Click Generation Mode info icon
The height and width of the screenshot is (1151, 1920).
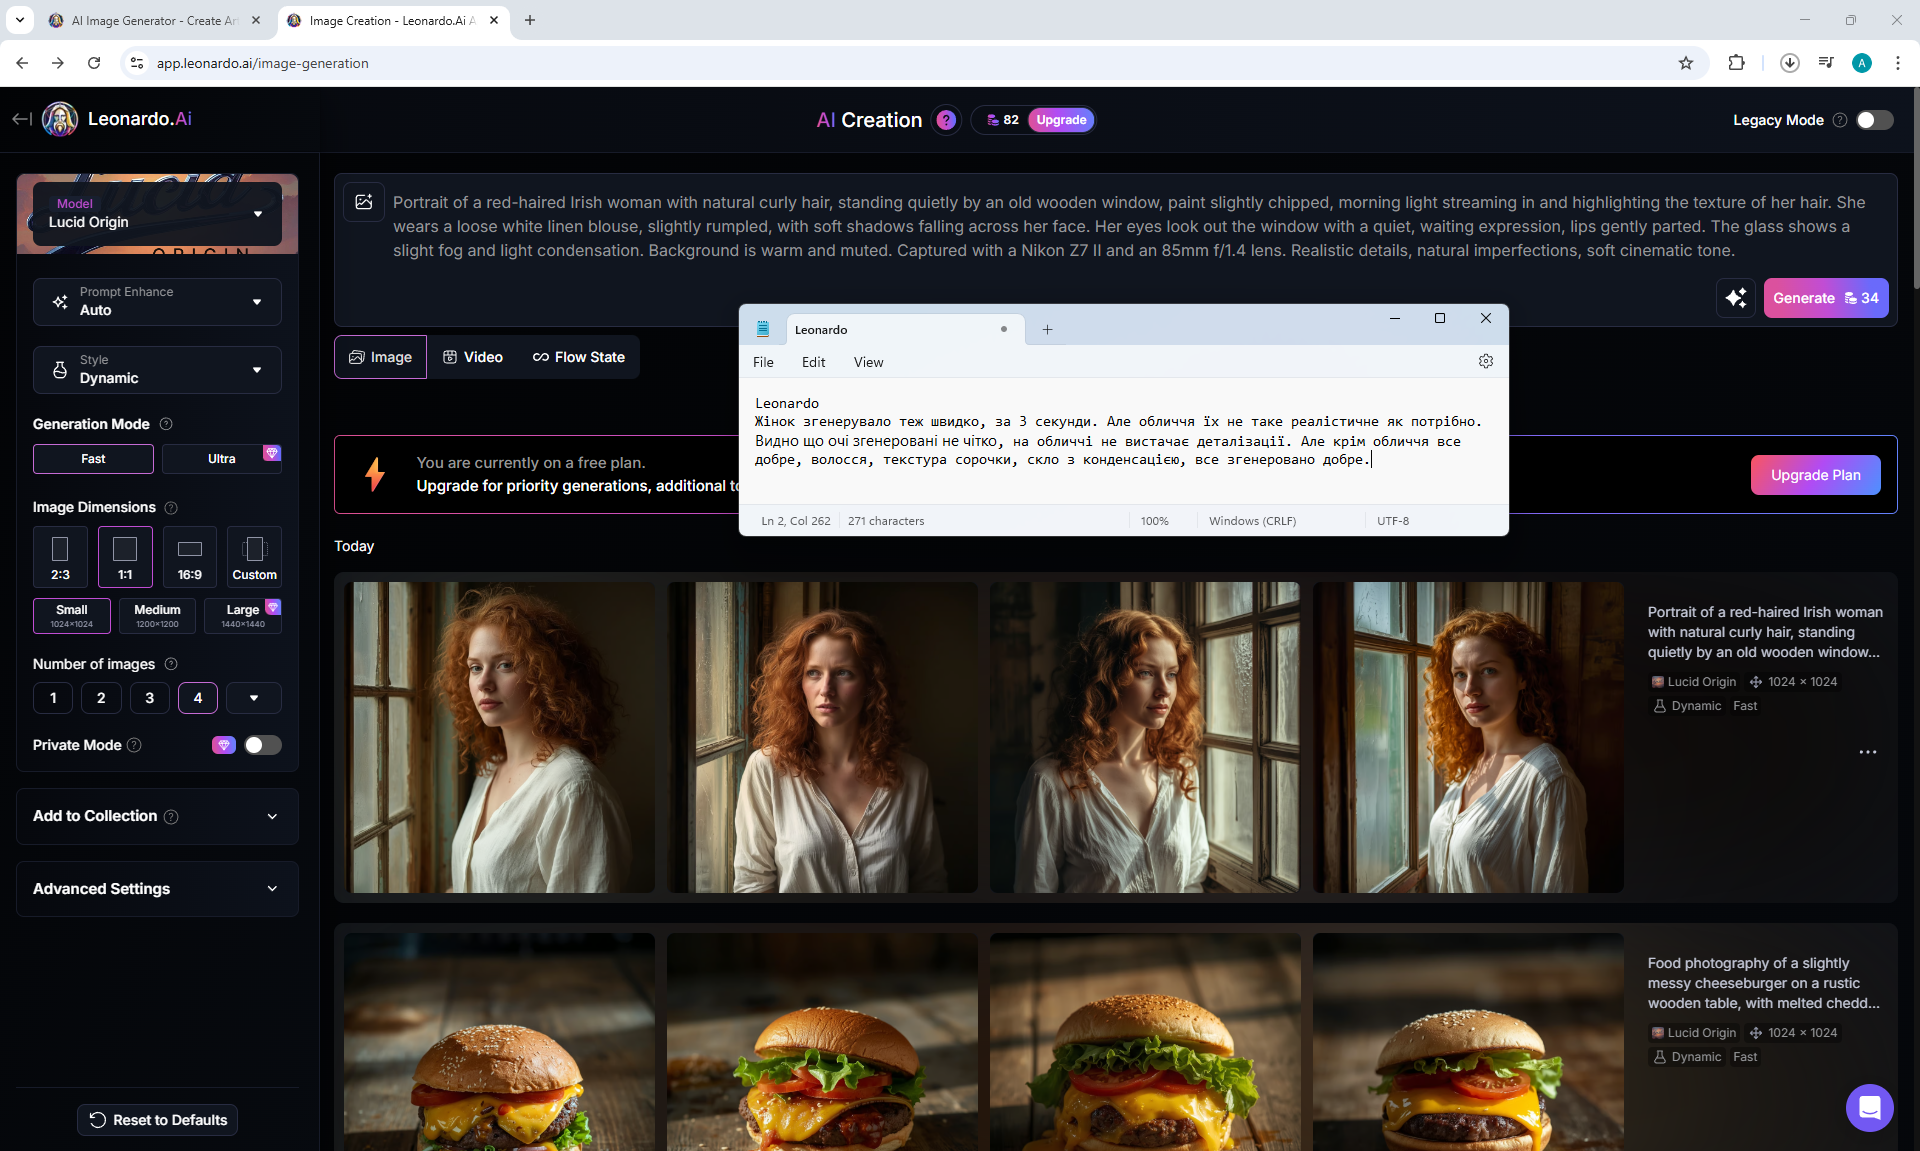166,424
